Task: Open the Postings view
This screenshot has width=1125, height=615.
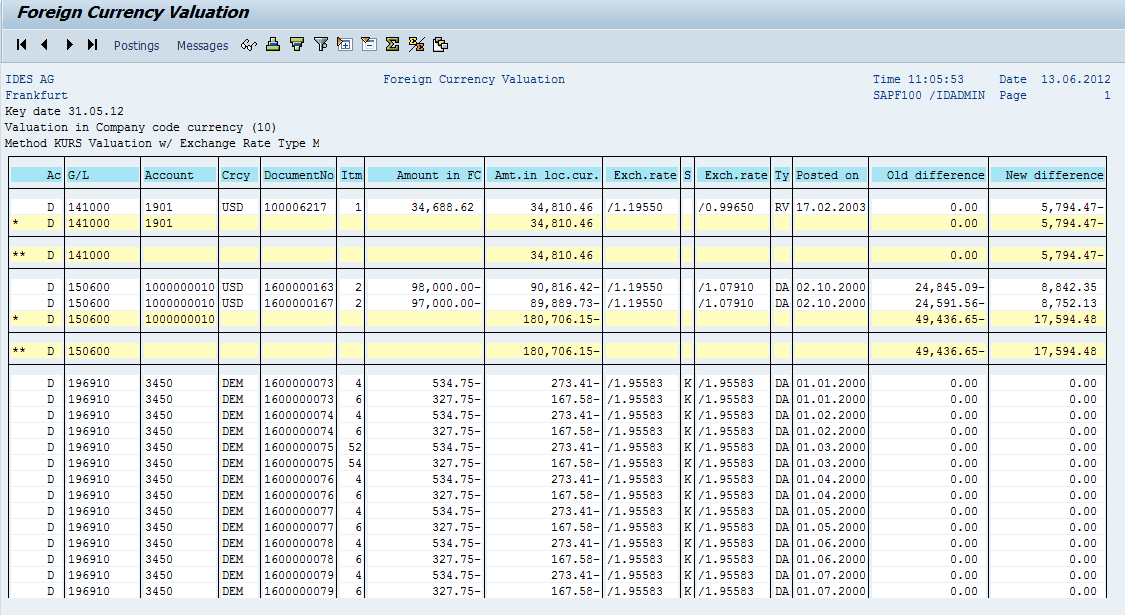Action: [x=136, y=45]
